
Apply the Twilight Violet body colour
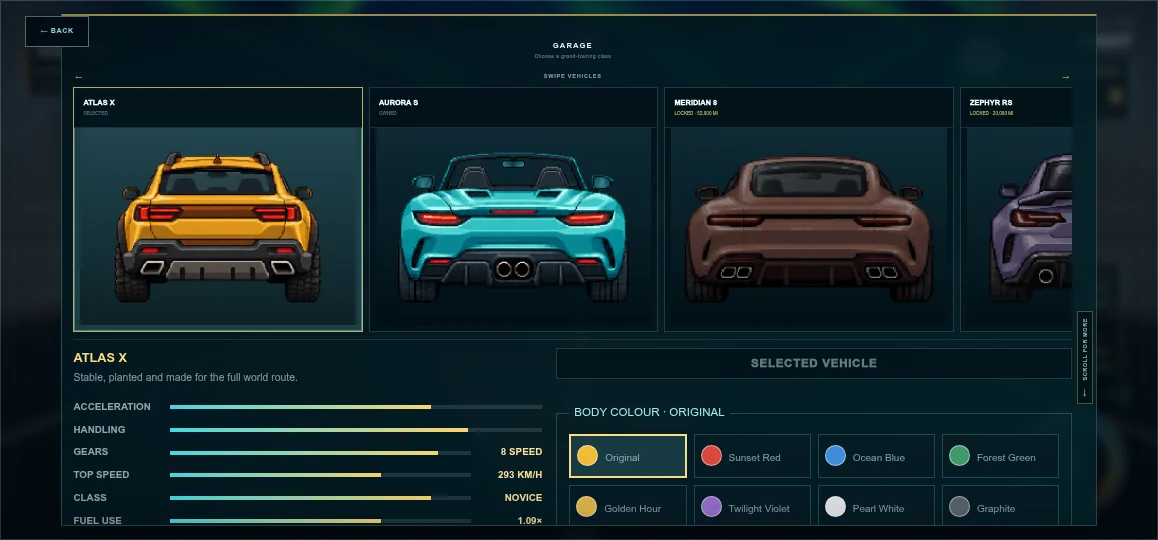752,506
